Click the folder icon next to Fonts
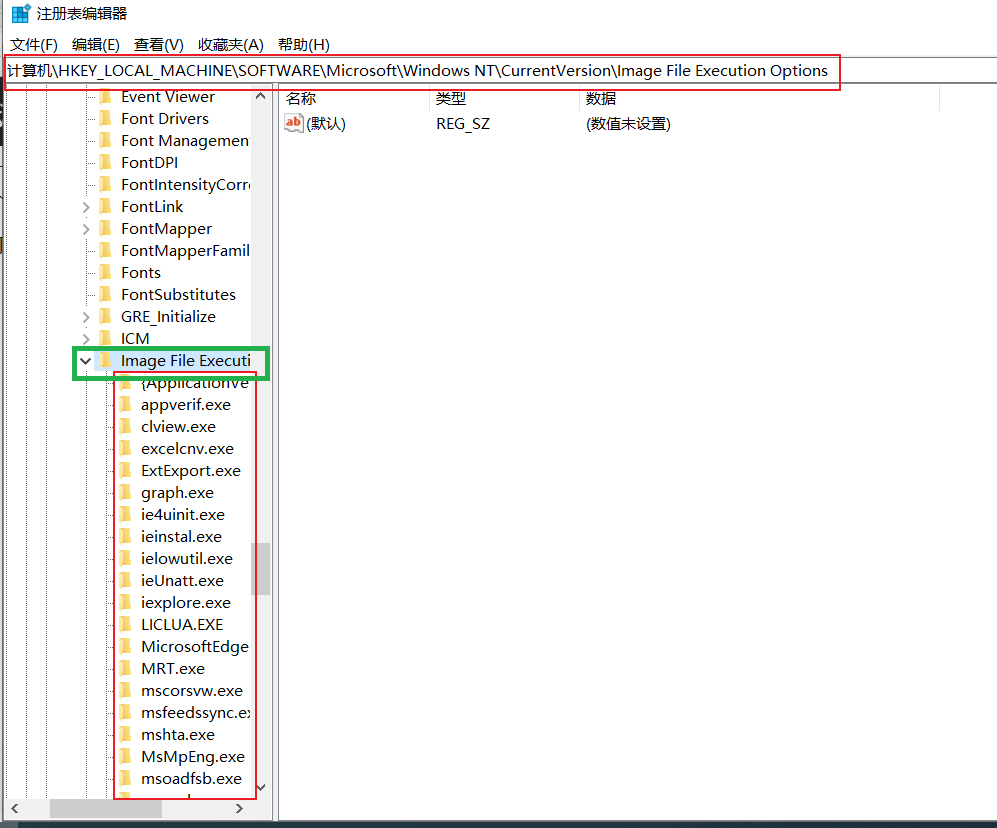This screenshot has height=828, width=997. pyautogui.click(x=105, y=273)
